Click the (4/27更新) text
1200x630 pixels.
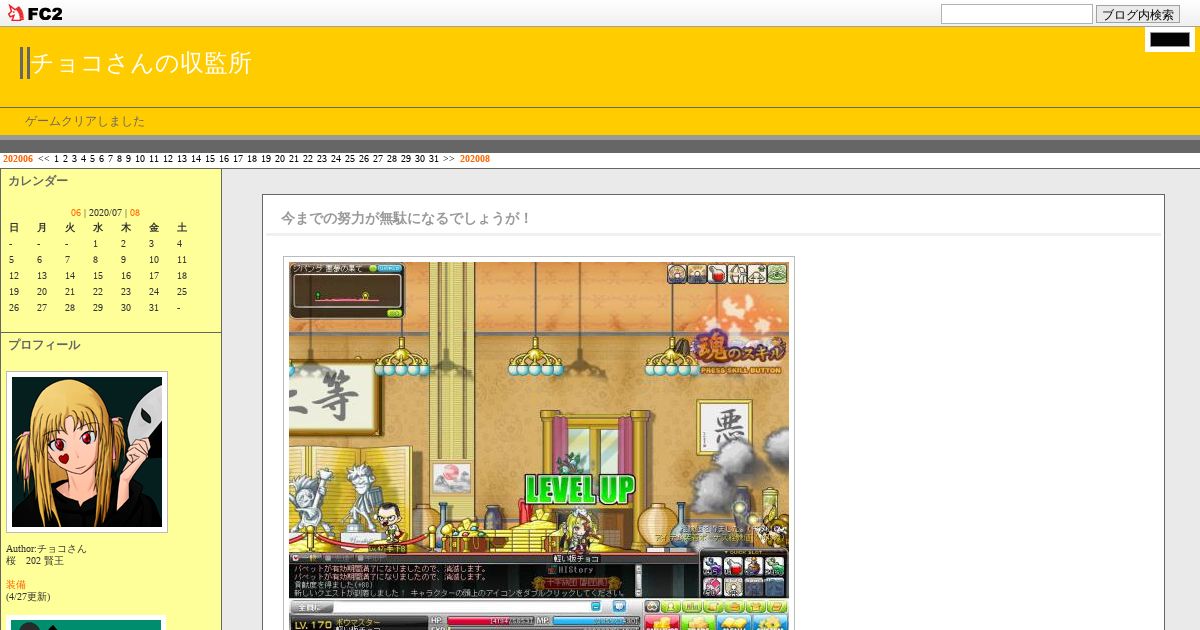pos(28,597)
